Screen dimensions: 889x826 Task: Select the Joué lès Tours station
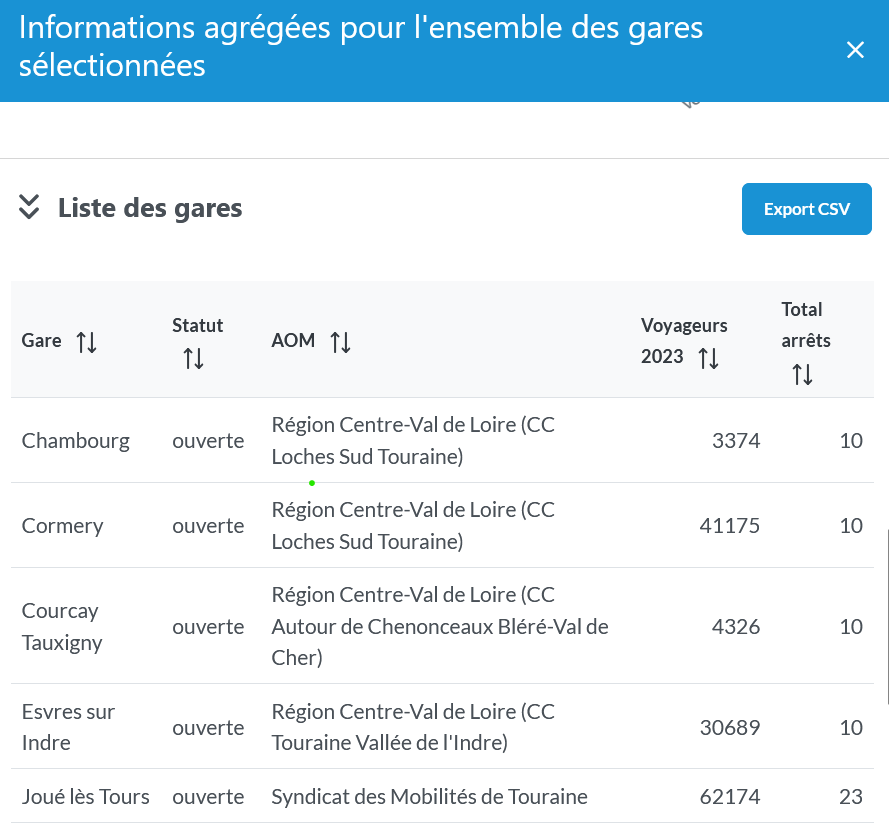[86, 797]
